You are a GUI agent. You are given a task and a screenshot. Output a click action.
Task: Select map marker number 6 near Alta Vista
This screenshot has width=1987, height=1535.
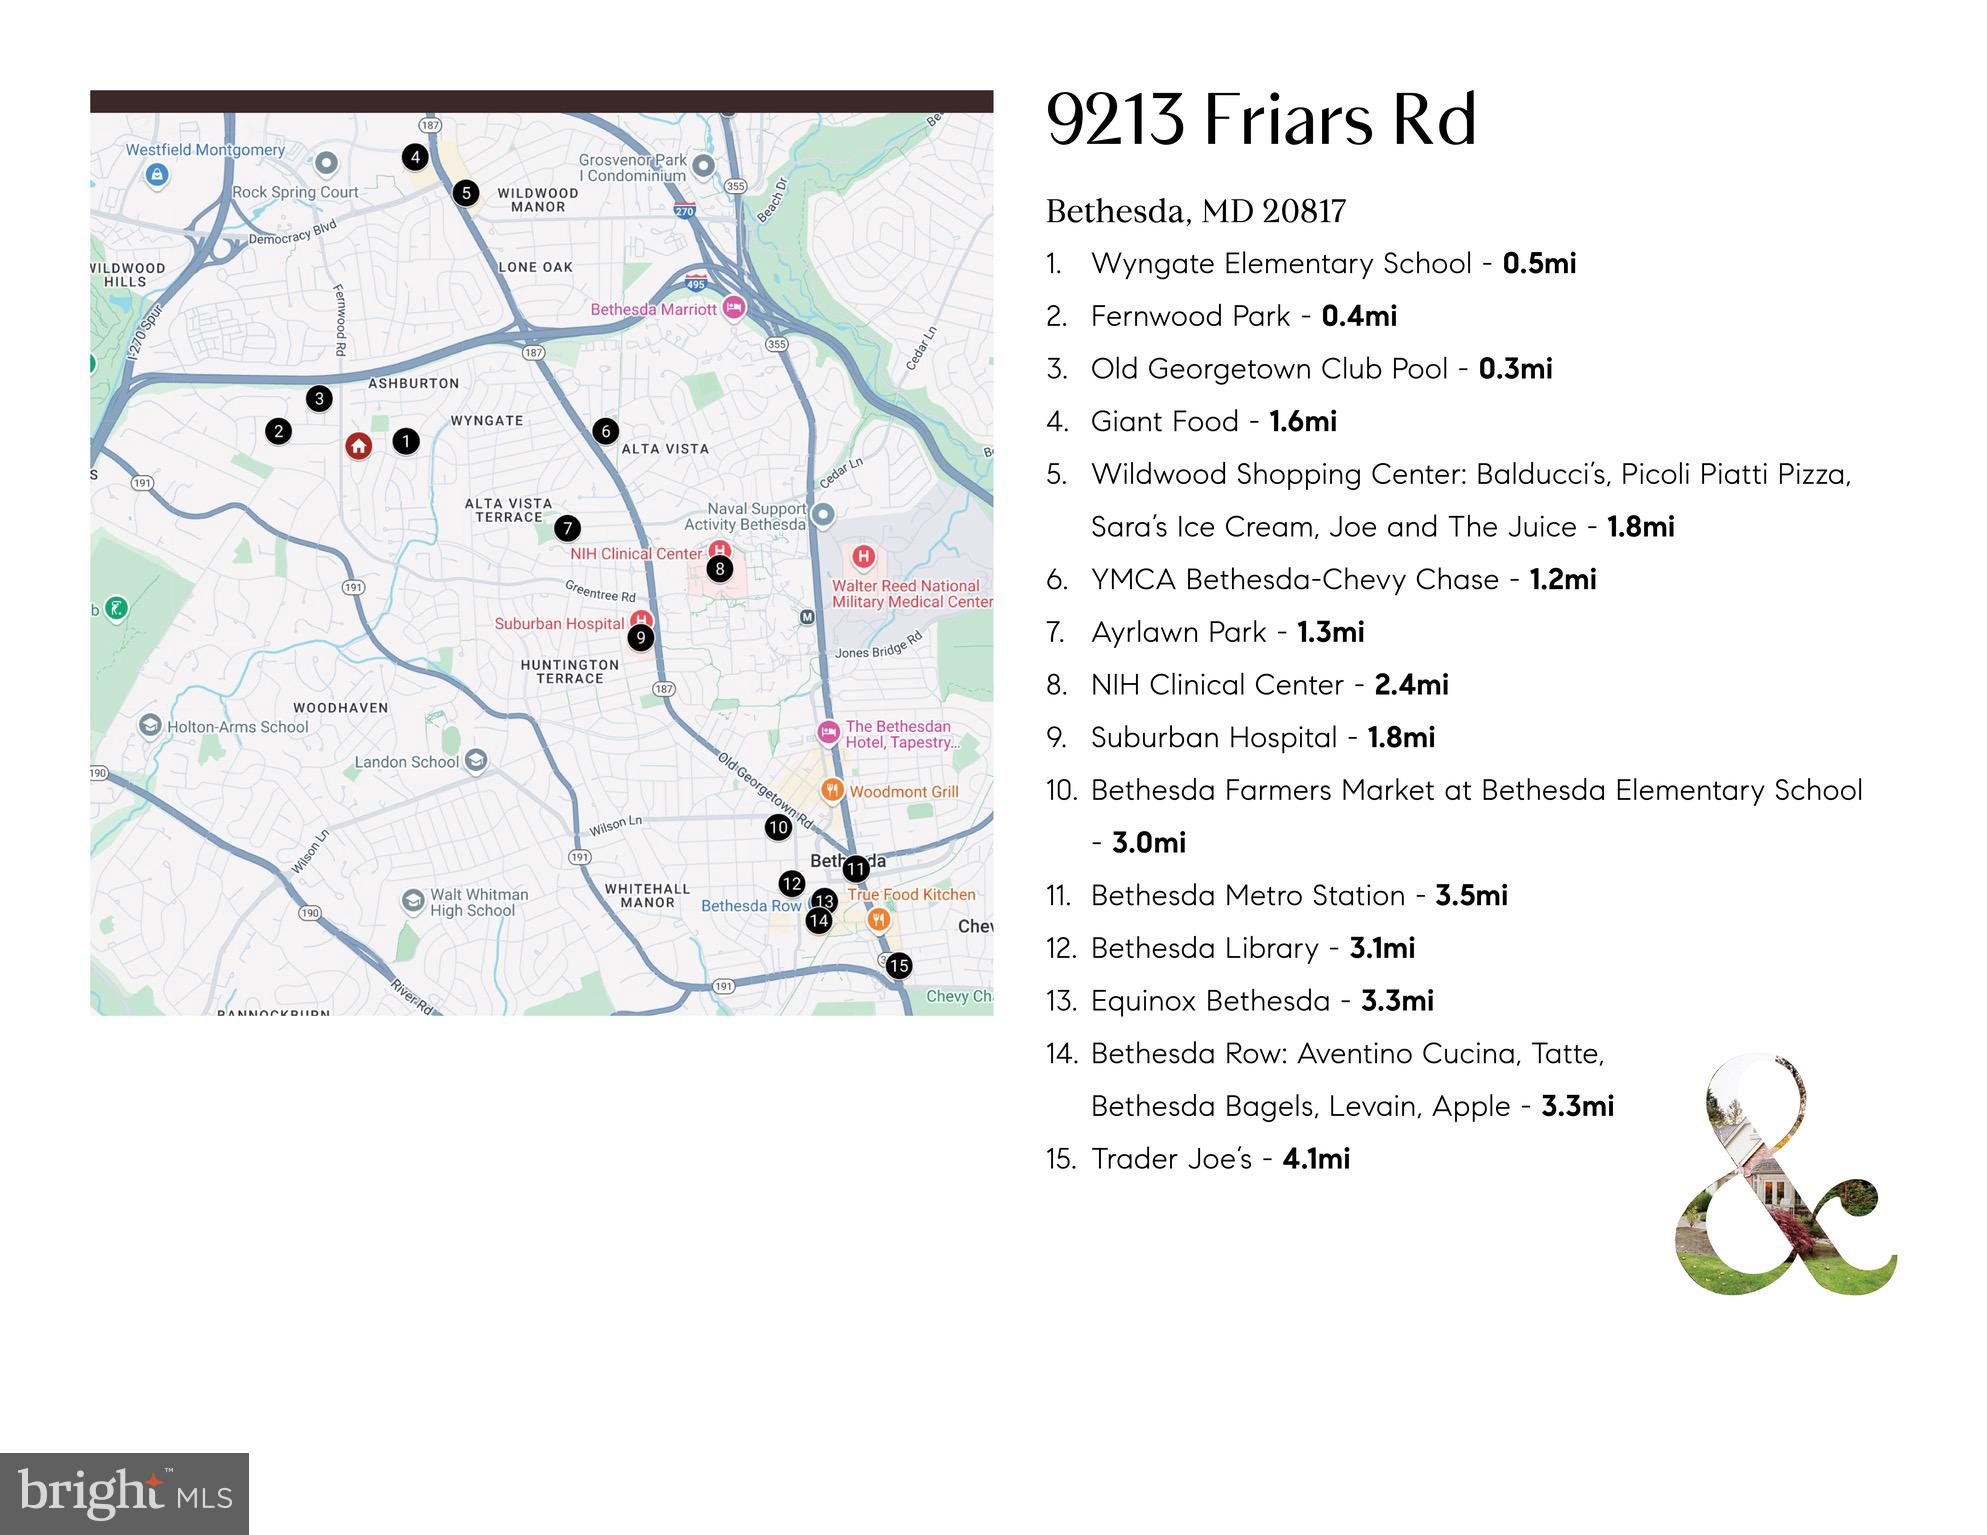click(x=605, y=431)
